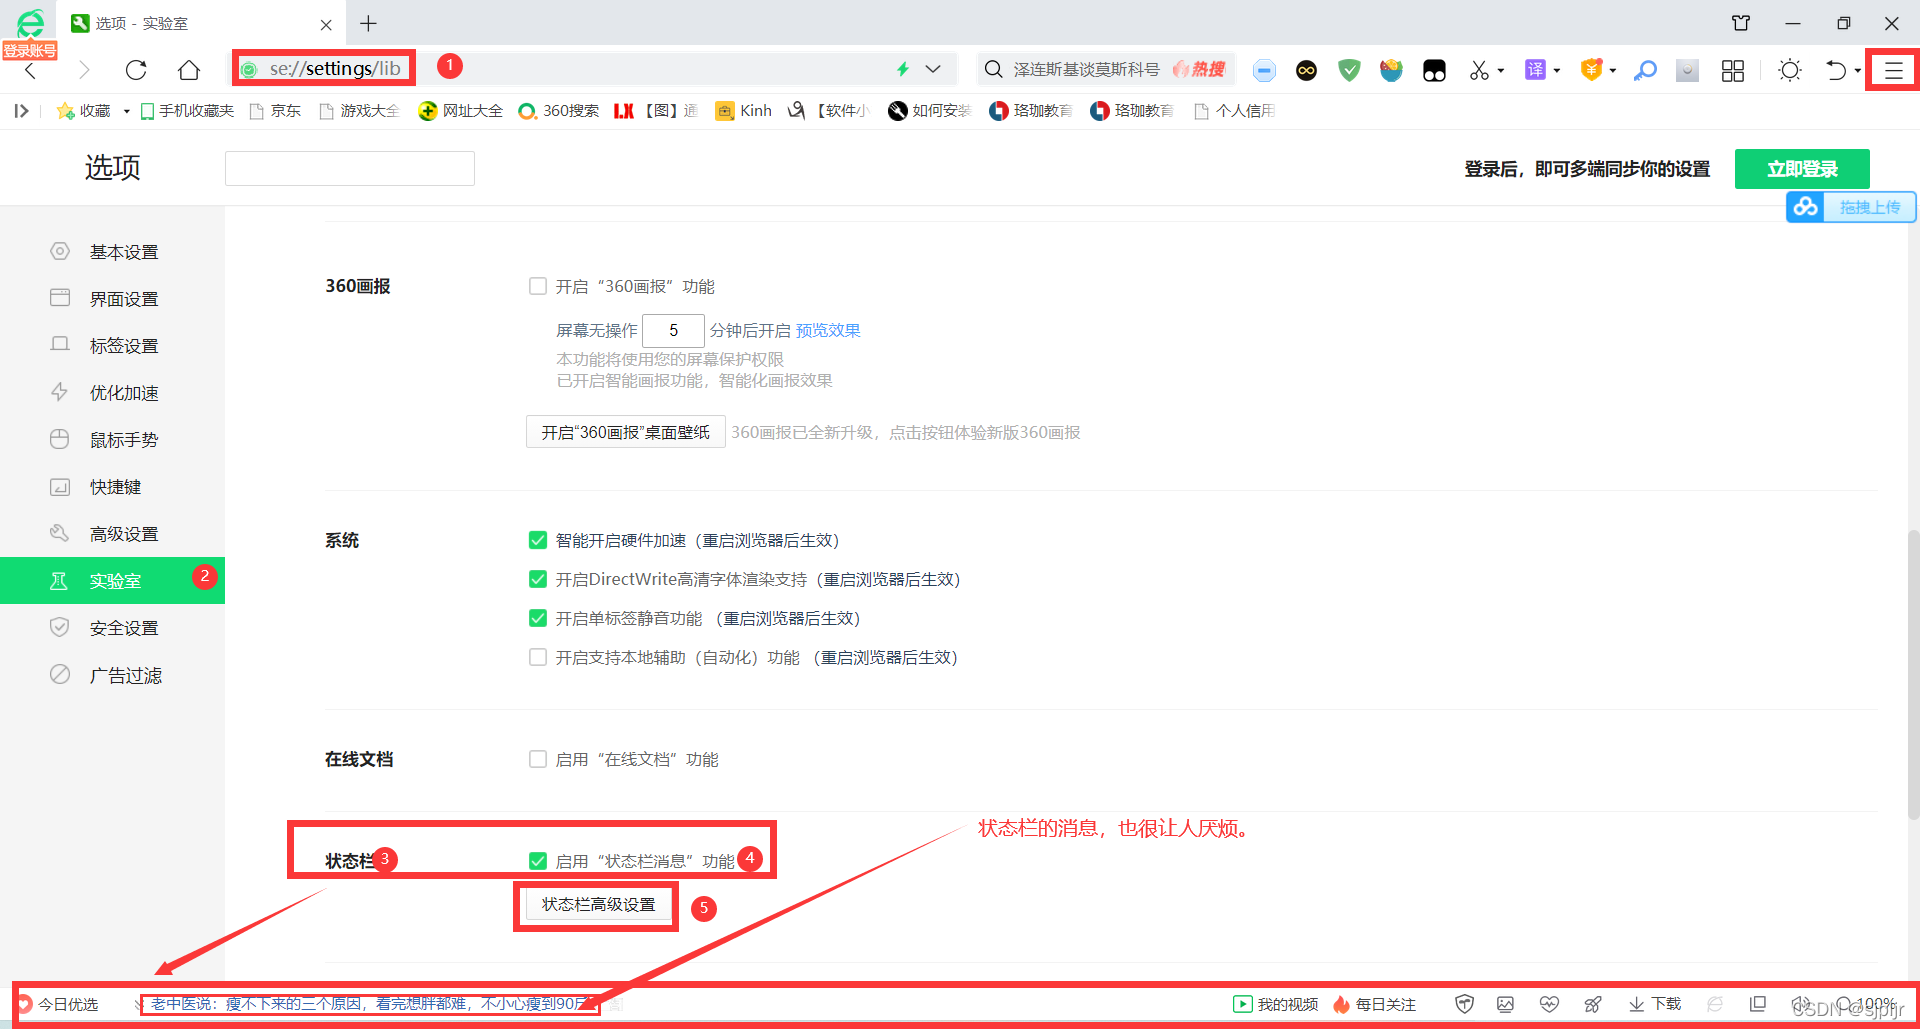
Task: Expand the bookmarks sidebar toggle arrow
Action: pyautogui.click(x=21, y=111)
